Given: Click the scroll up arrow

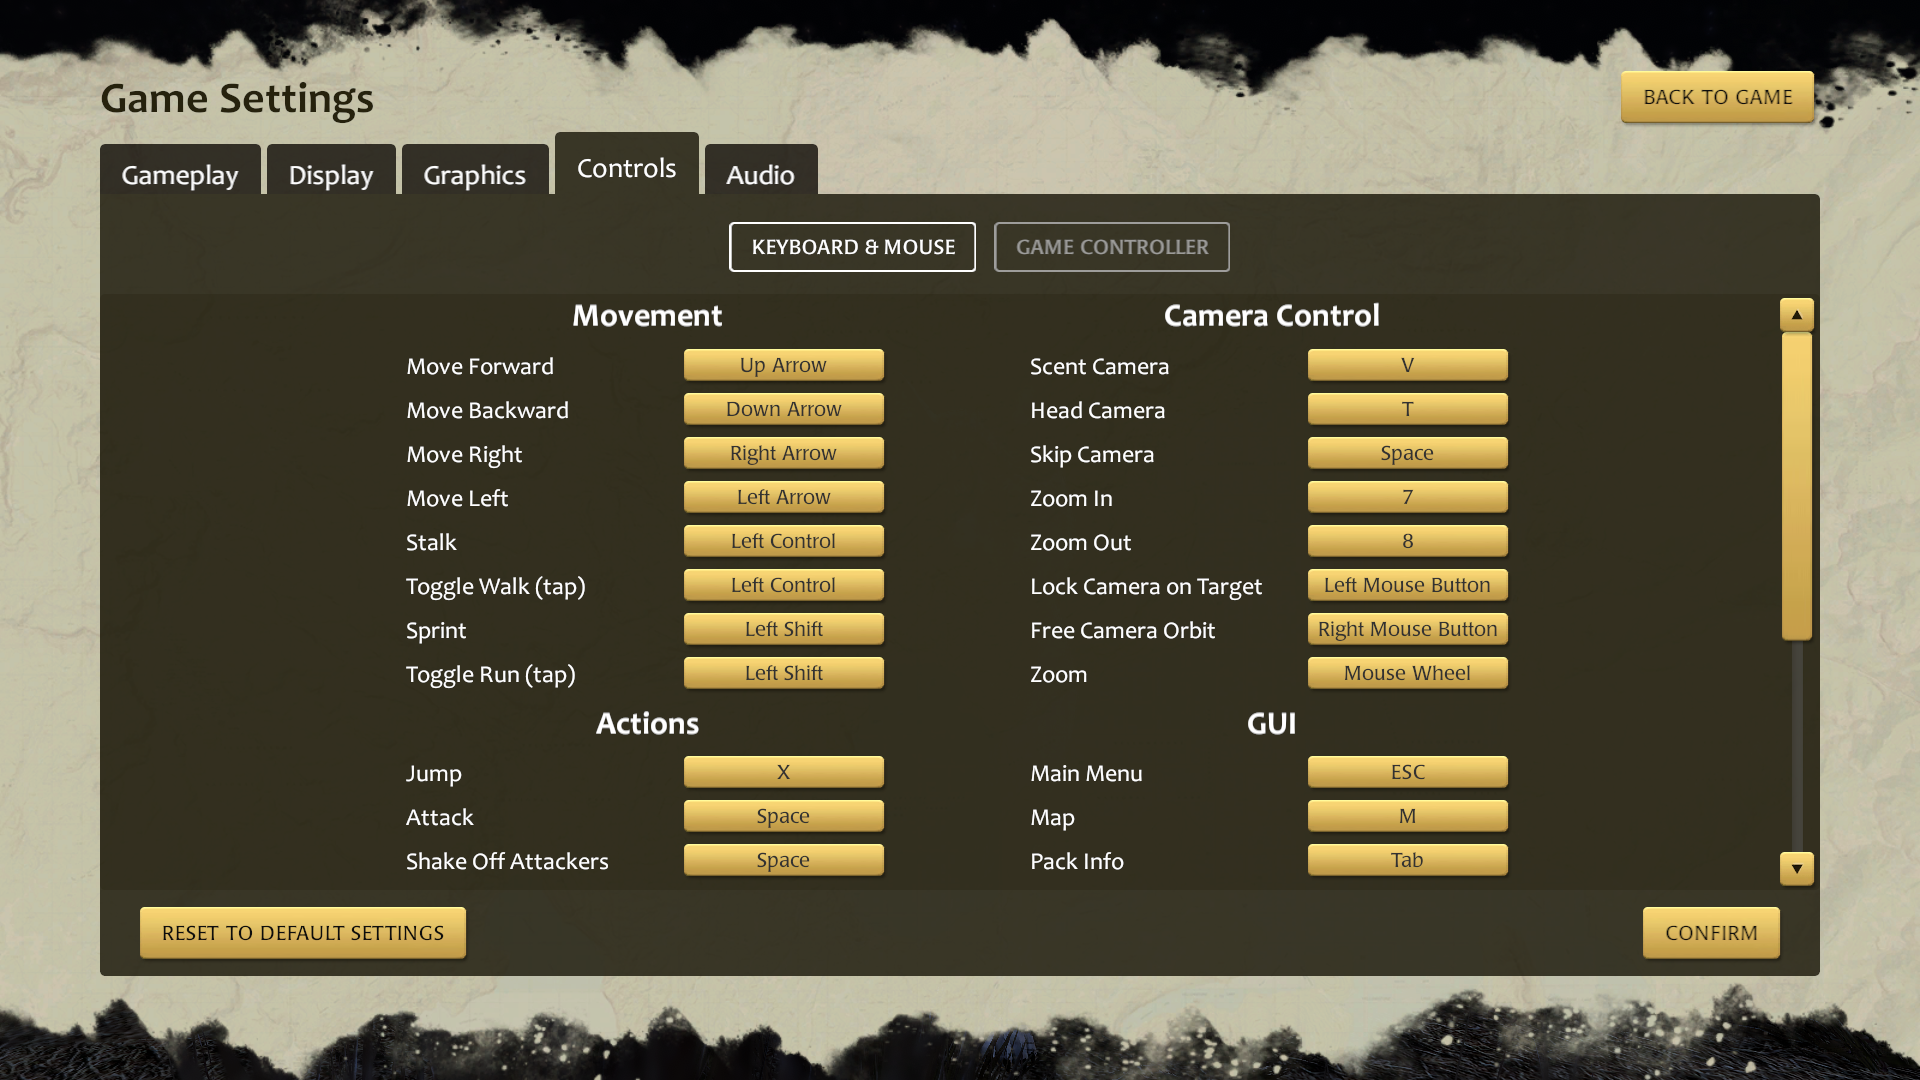Looking at the screenshot, I should coord(1796,315).
